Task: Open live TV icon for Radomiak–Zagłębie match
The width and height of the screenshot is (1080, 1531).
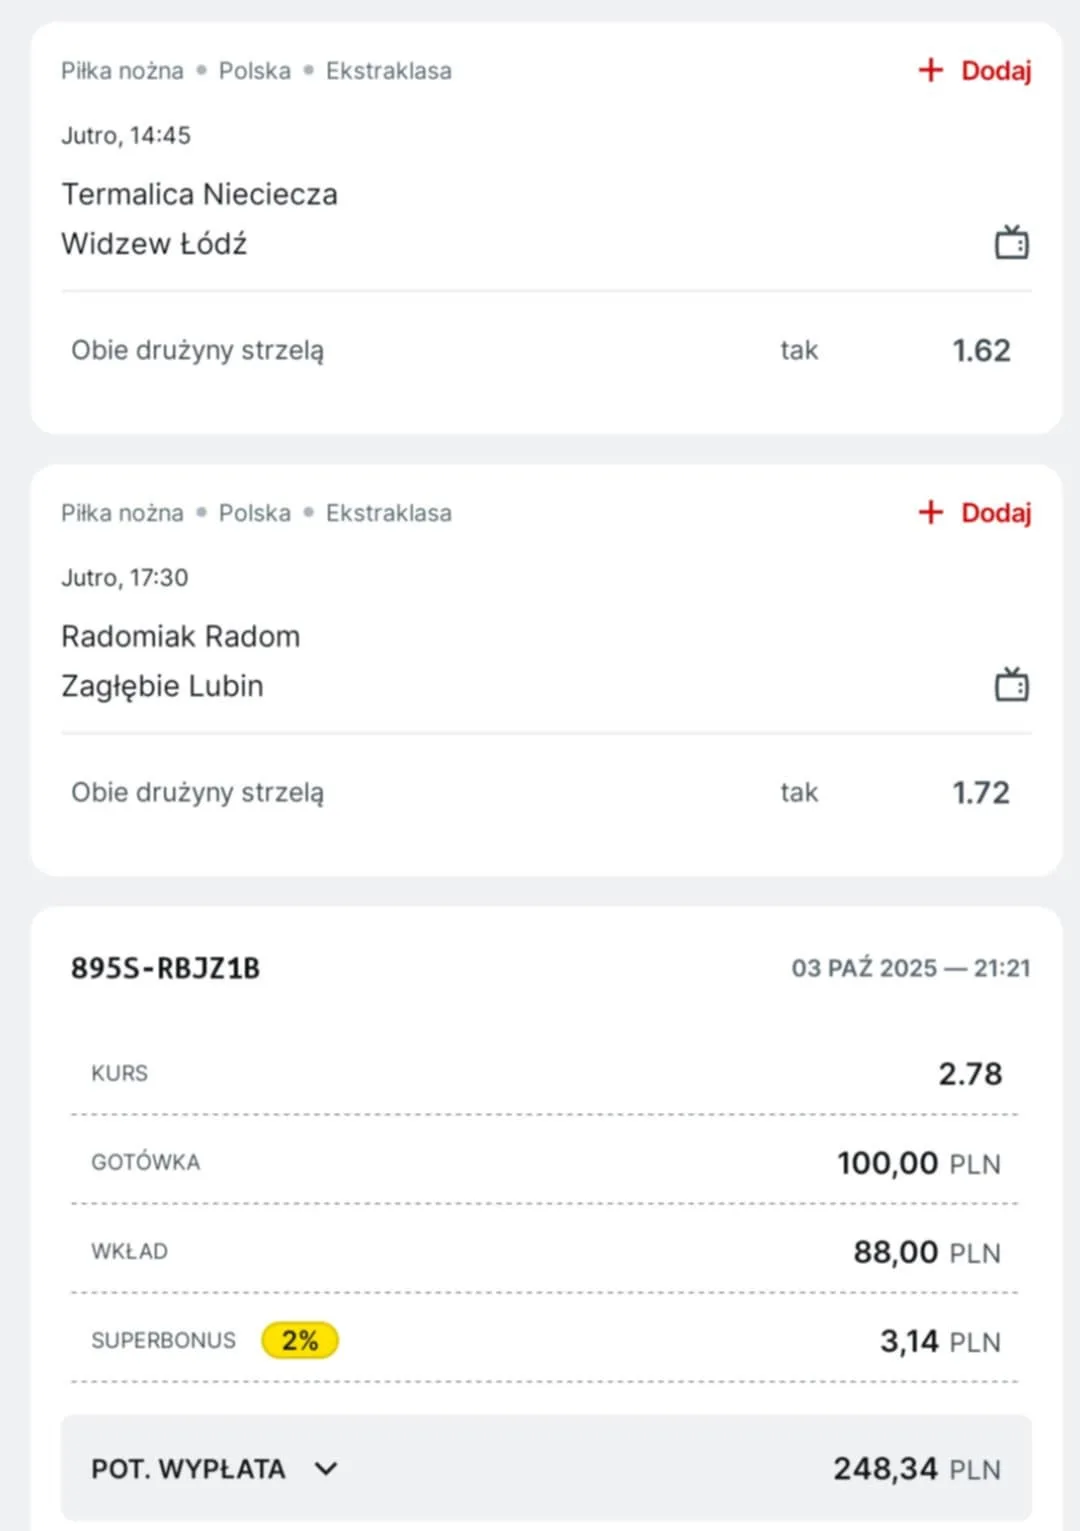Action: click(1011, 685)
